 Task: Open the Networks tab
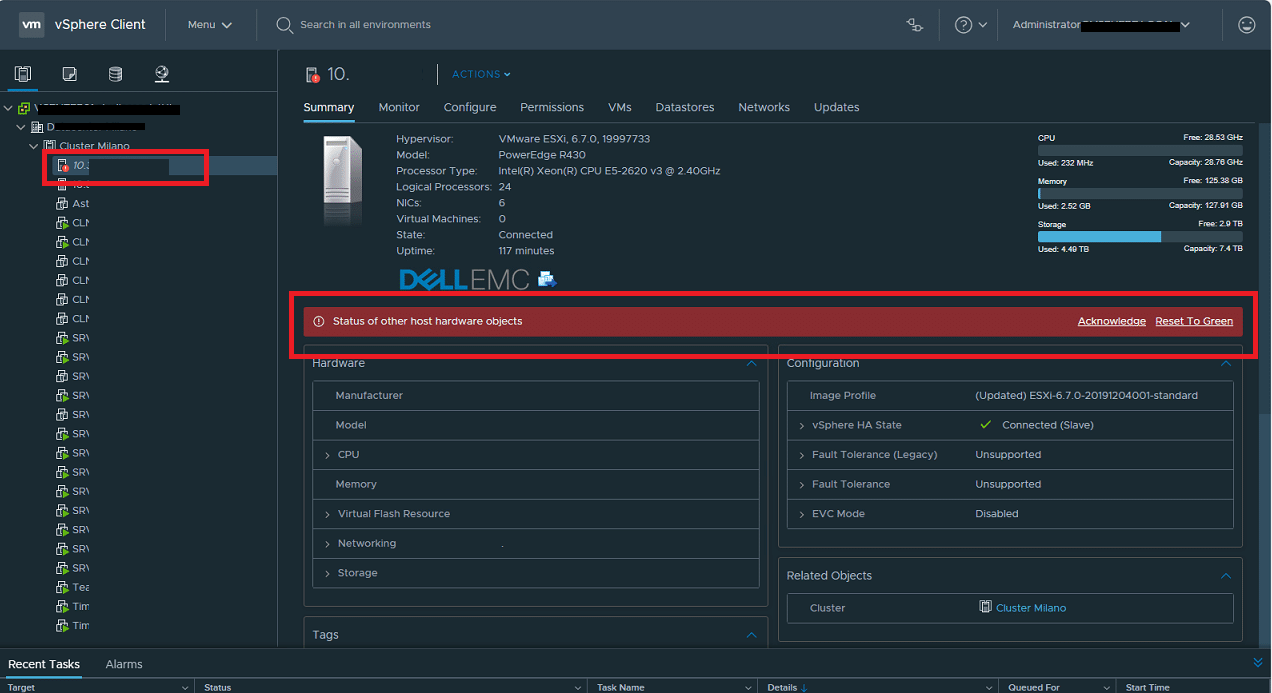coord(764,107)
